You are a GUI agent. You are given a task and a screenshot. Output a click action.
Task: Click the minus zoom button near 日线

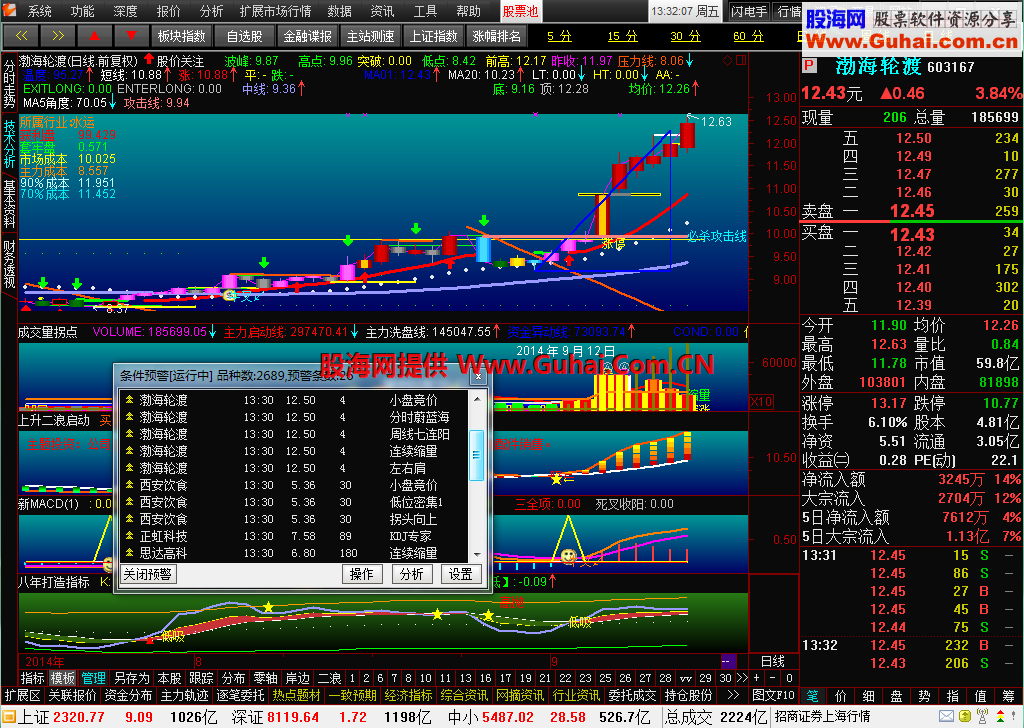click(773, 678)
